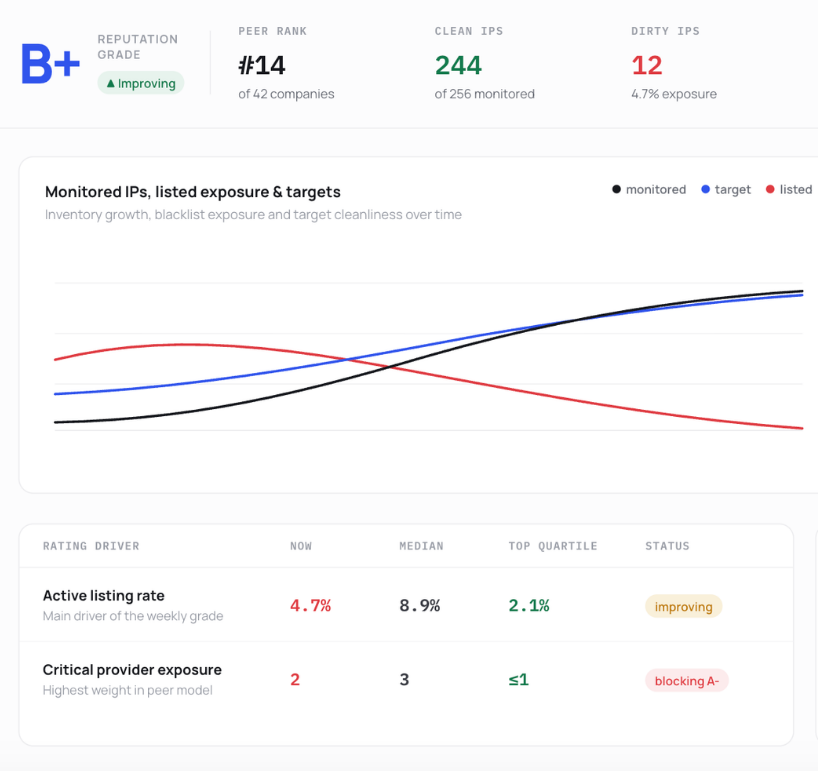Toggle the monitored legend dot
The image size is (818, 772).
(617, 189)
